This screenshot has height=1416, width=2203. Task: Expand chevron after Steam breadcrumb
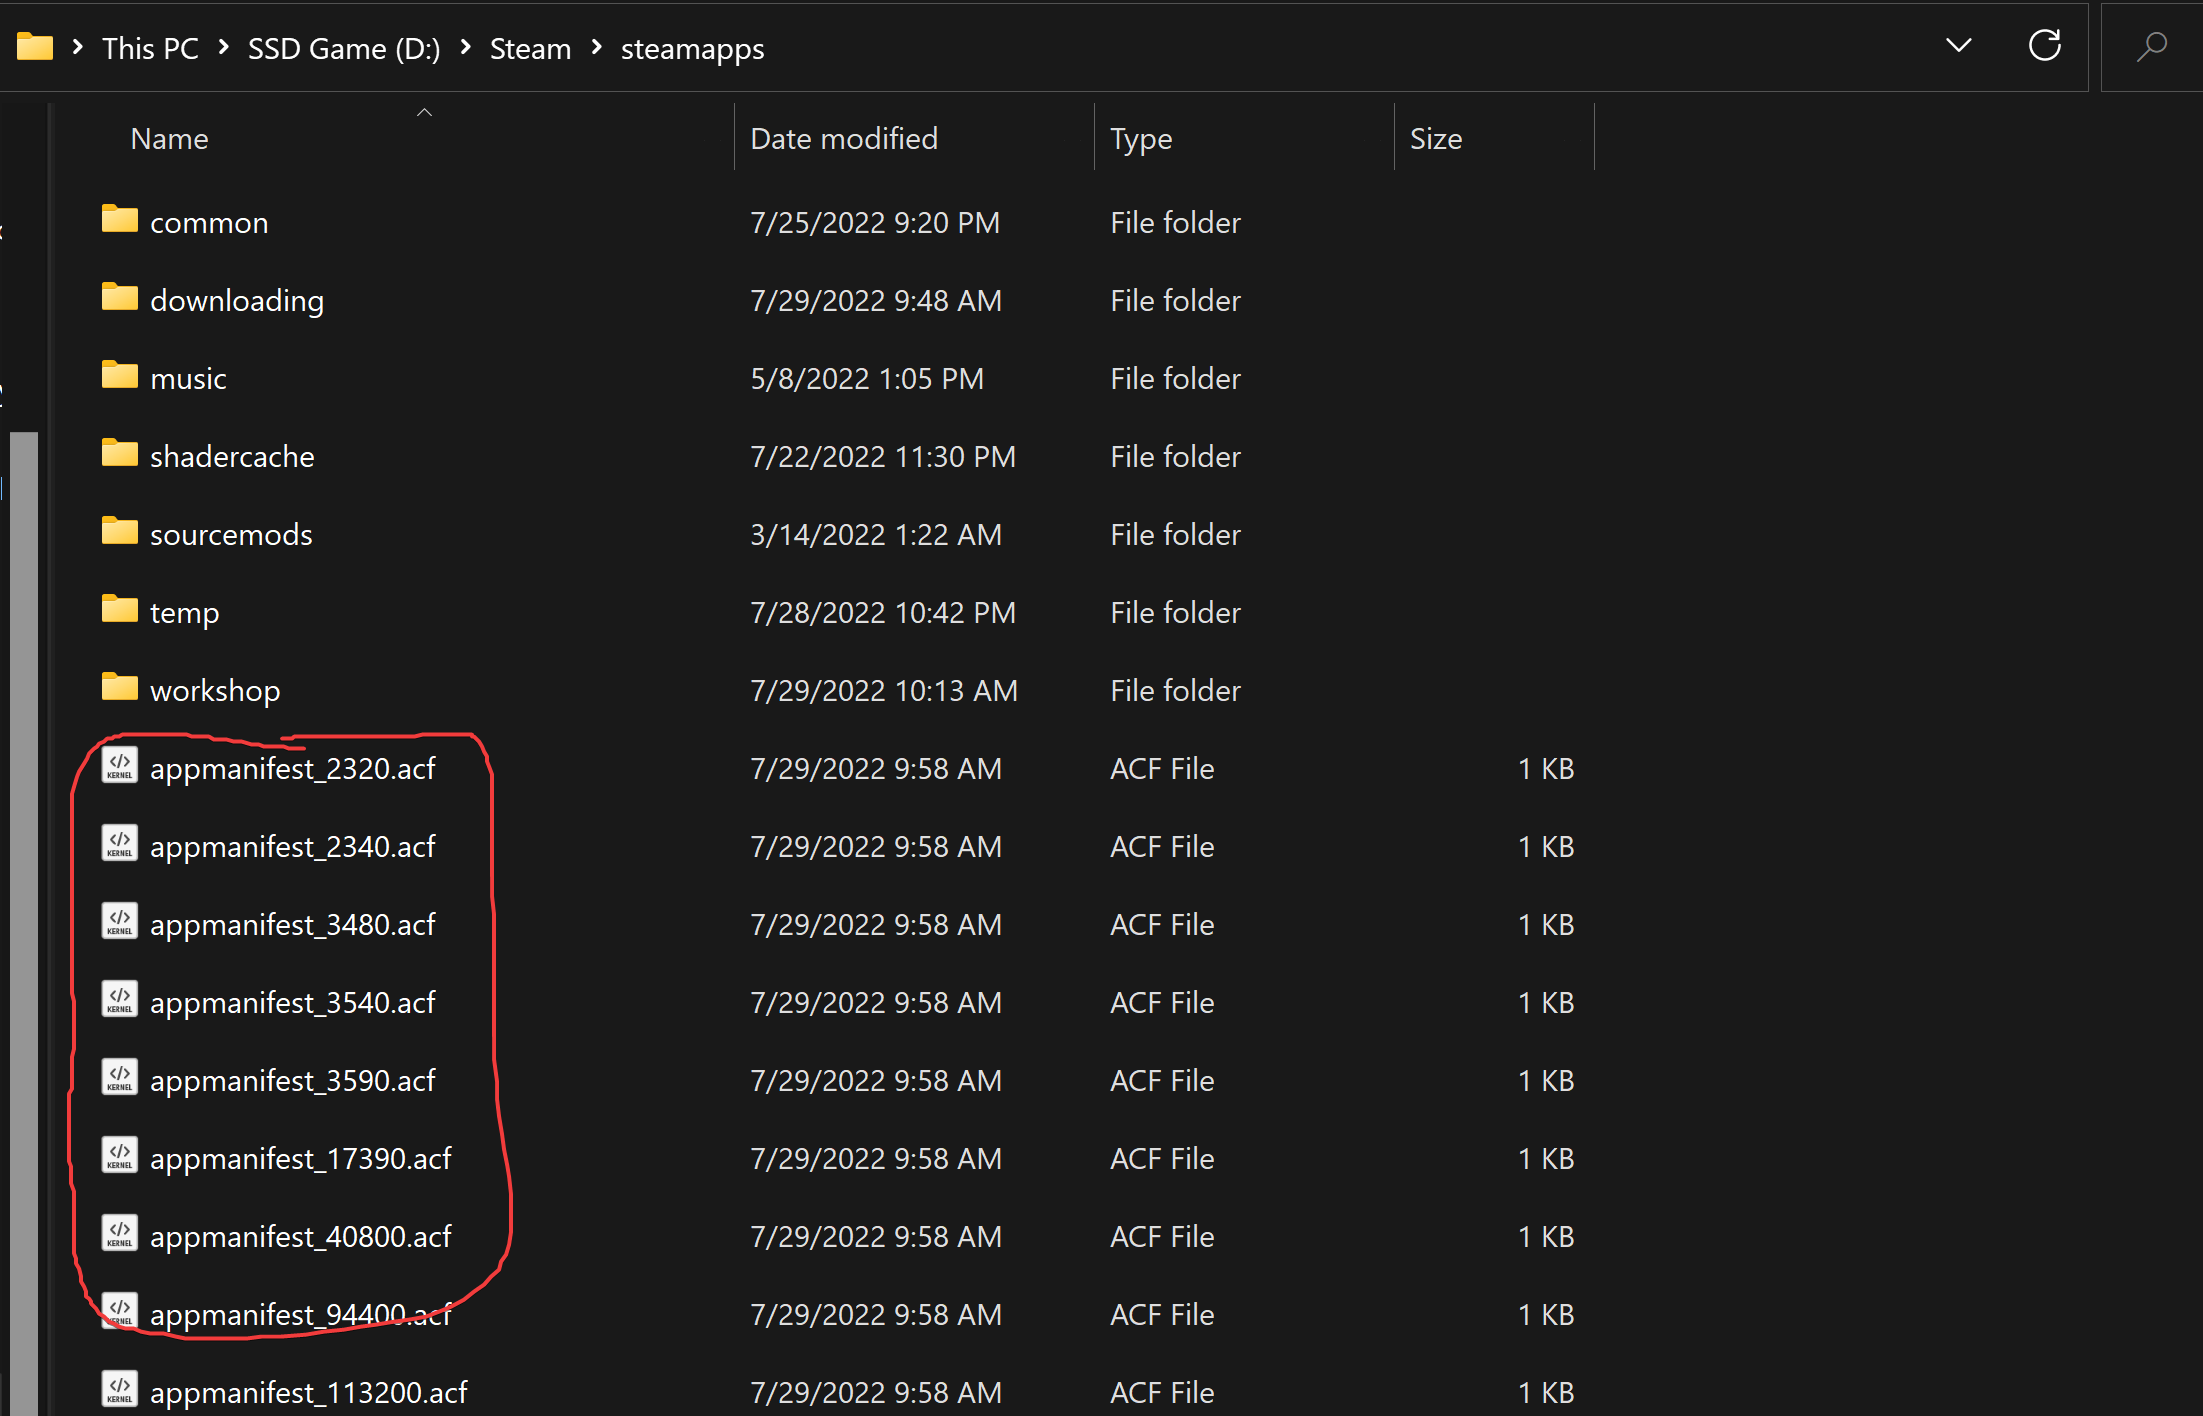(x=597, y=47)
